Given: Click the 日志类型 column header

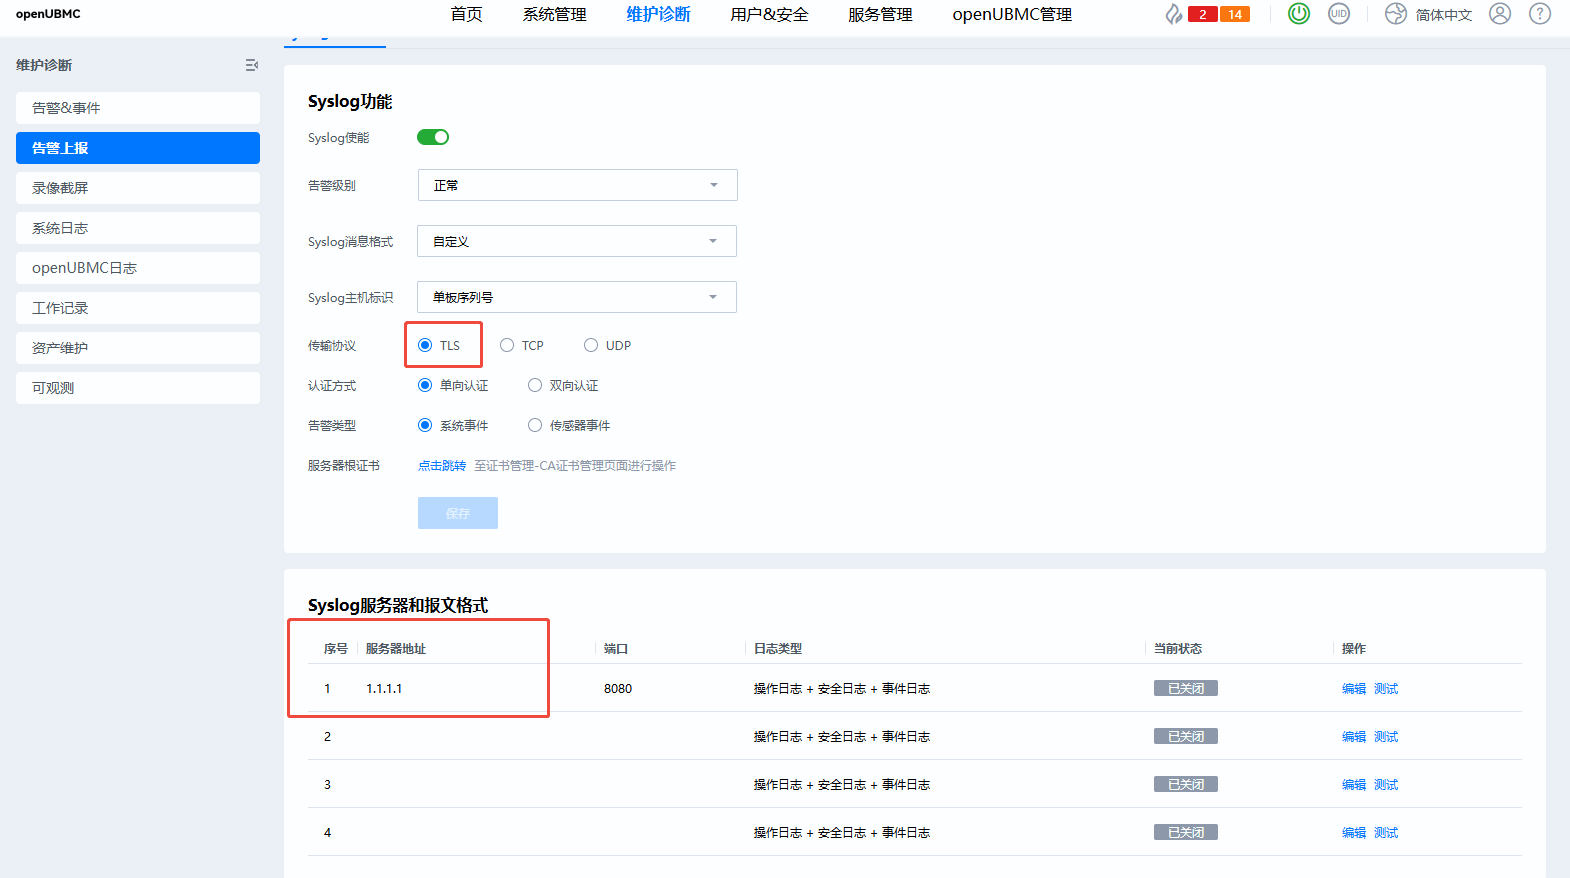Looking at the screenshot, I should (778, 648).
